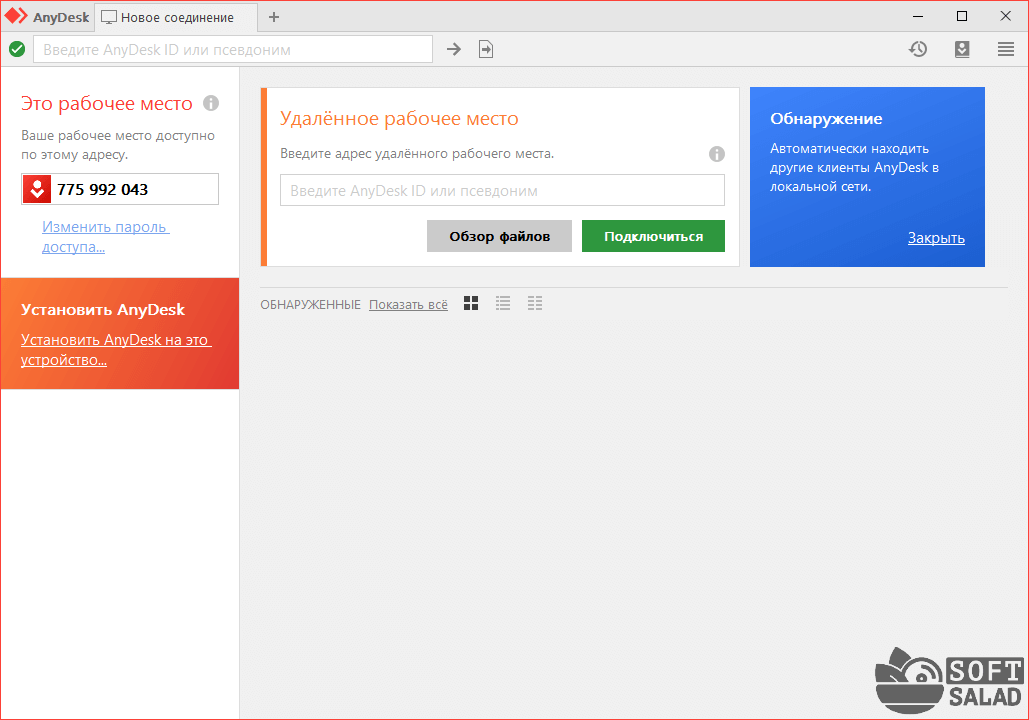Viewport: 1029px width, 720px height.
Task: Switch discovered list to details view
Action: pyautogui.click(x=535, y=304)
